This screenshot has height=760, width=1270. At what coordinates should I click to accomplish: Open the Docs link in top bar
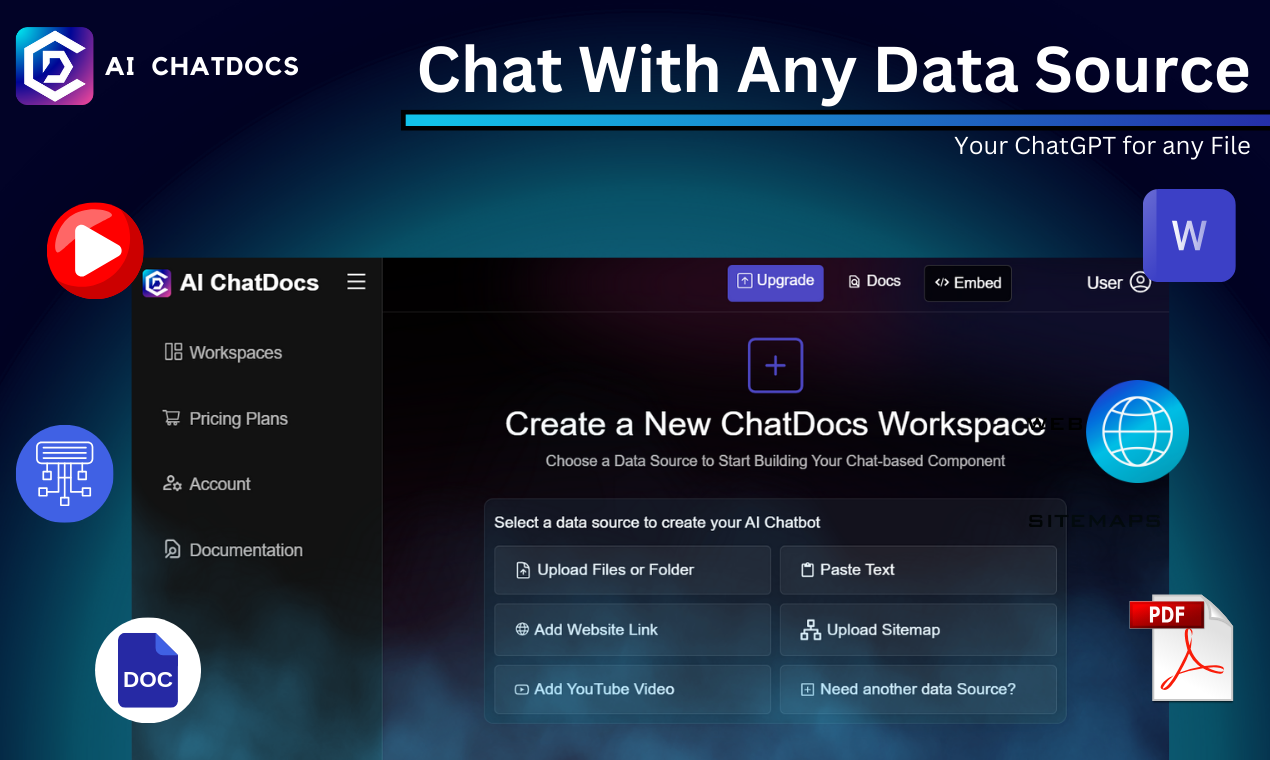click(874, 282)
